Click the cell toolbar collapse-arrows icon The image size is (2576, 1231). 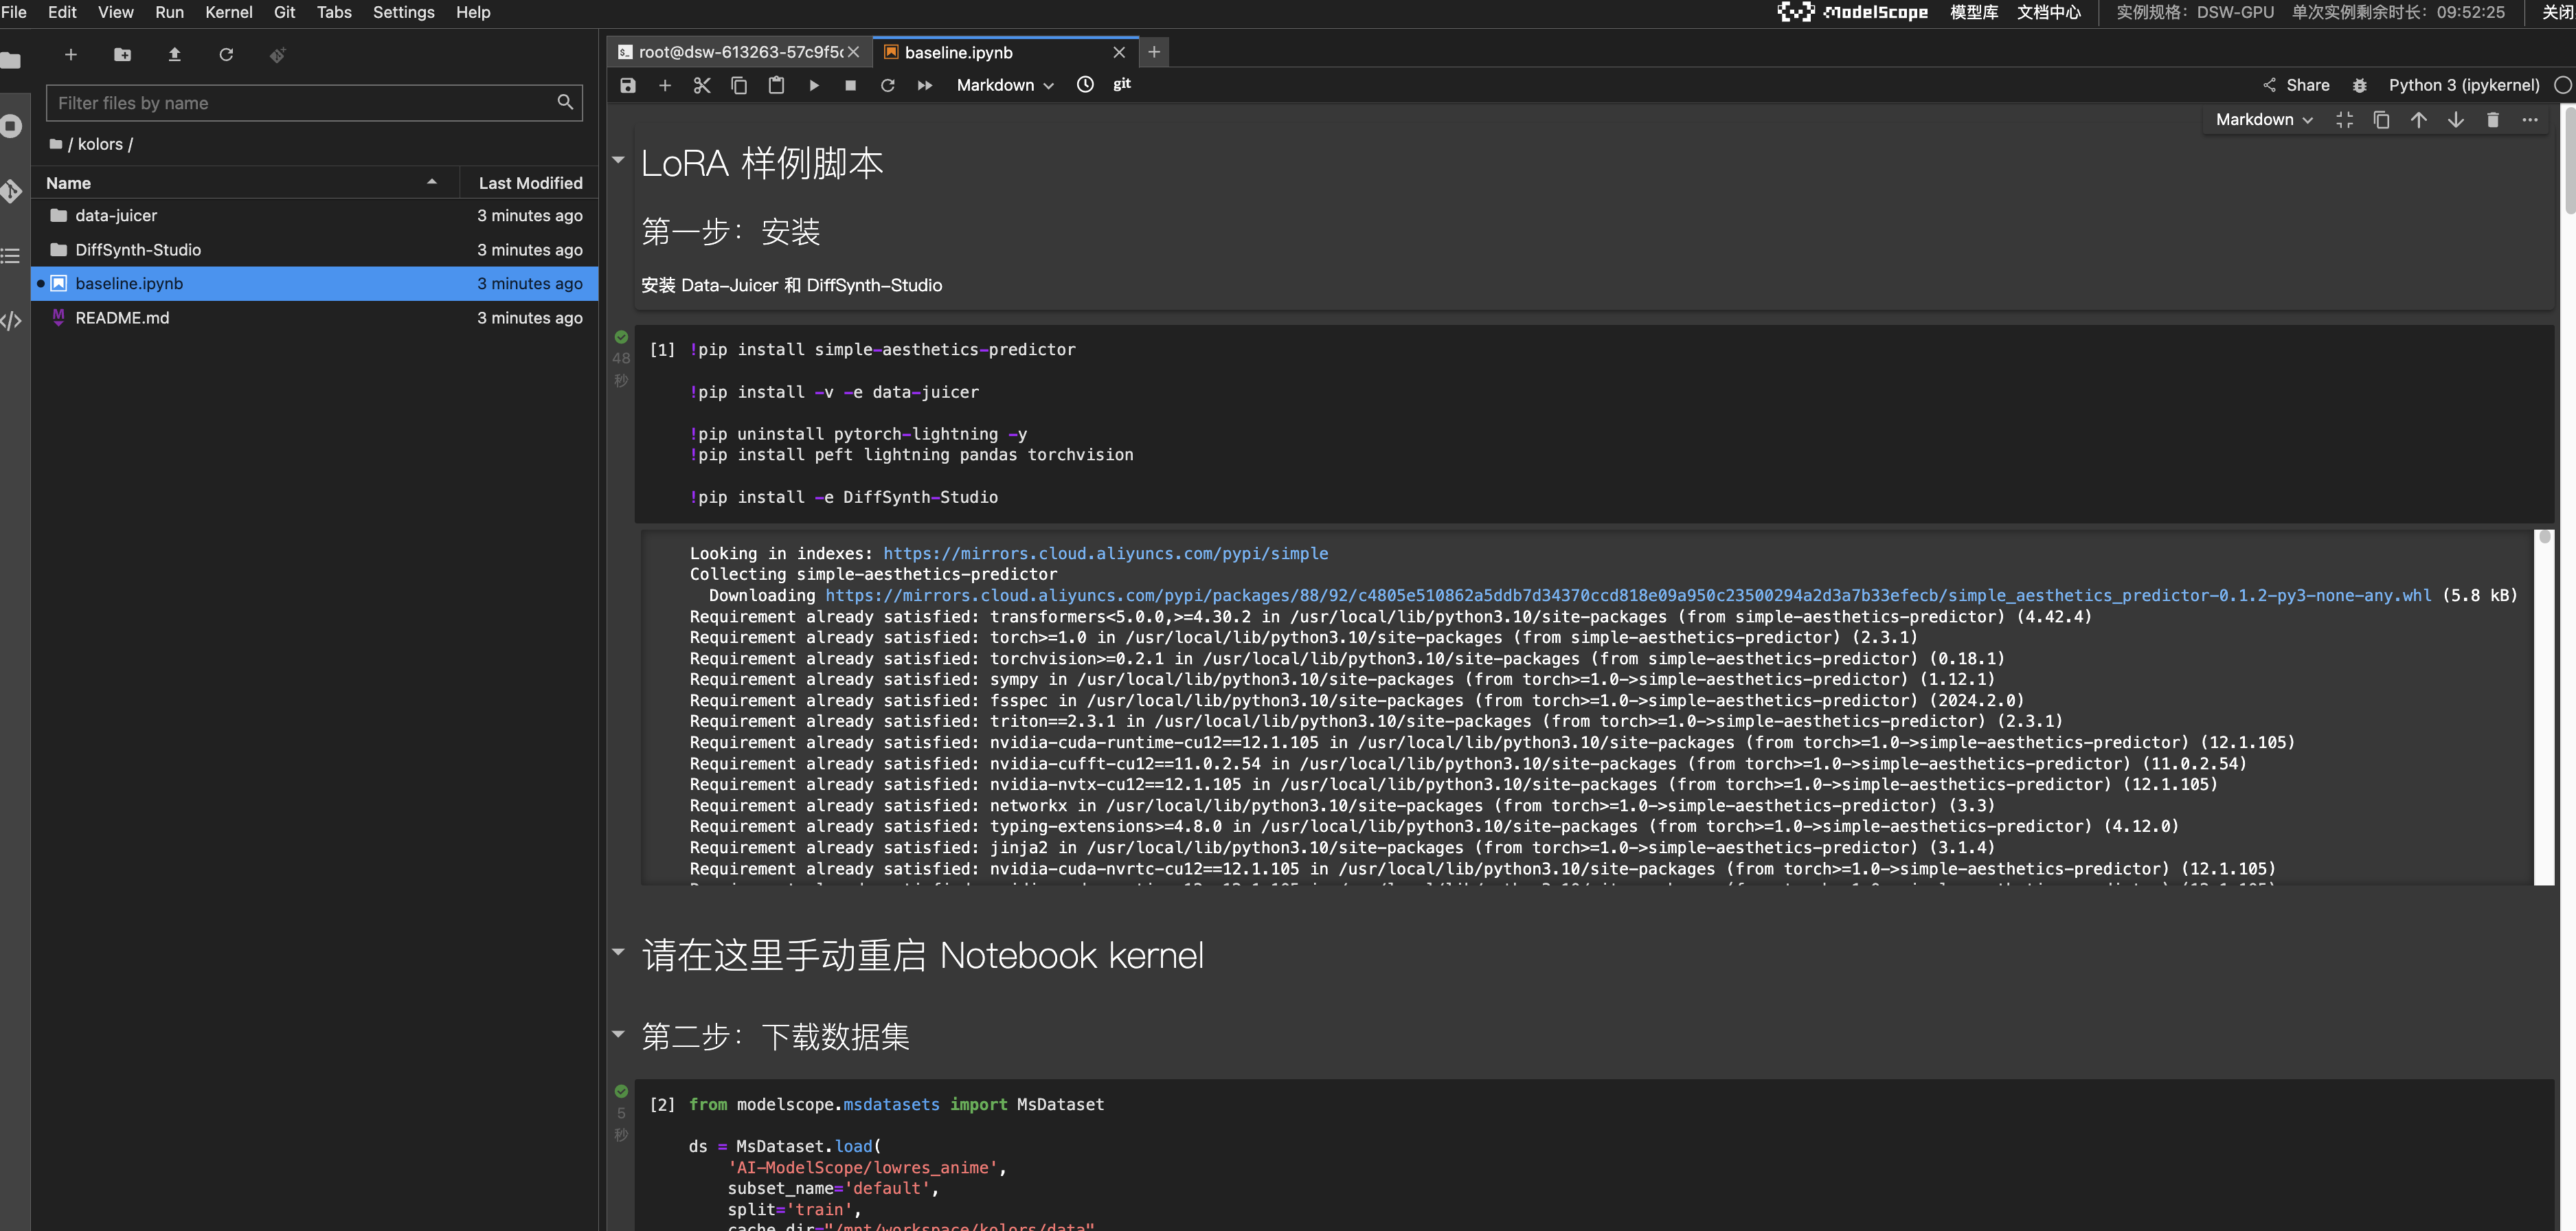[2344, 120]
